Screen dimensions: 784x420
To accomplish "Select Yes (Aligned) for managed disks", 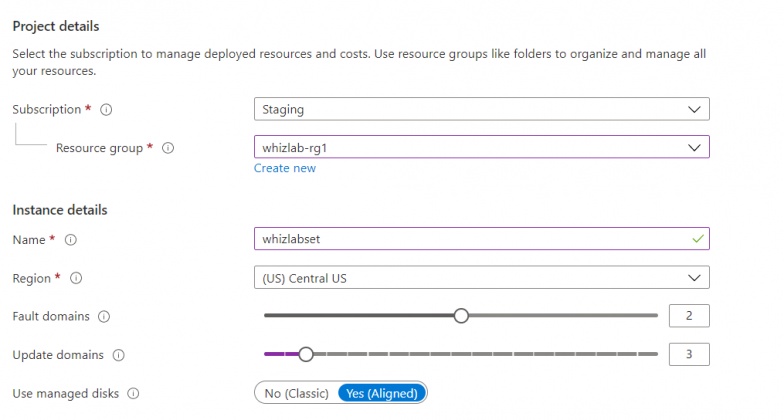I will coord(382,394).
